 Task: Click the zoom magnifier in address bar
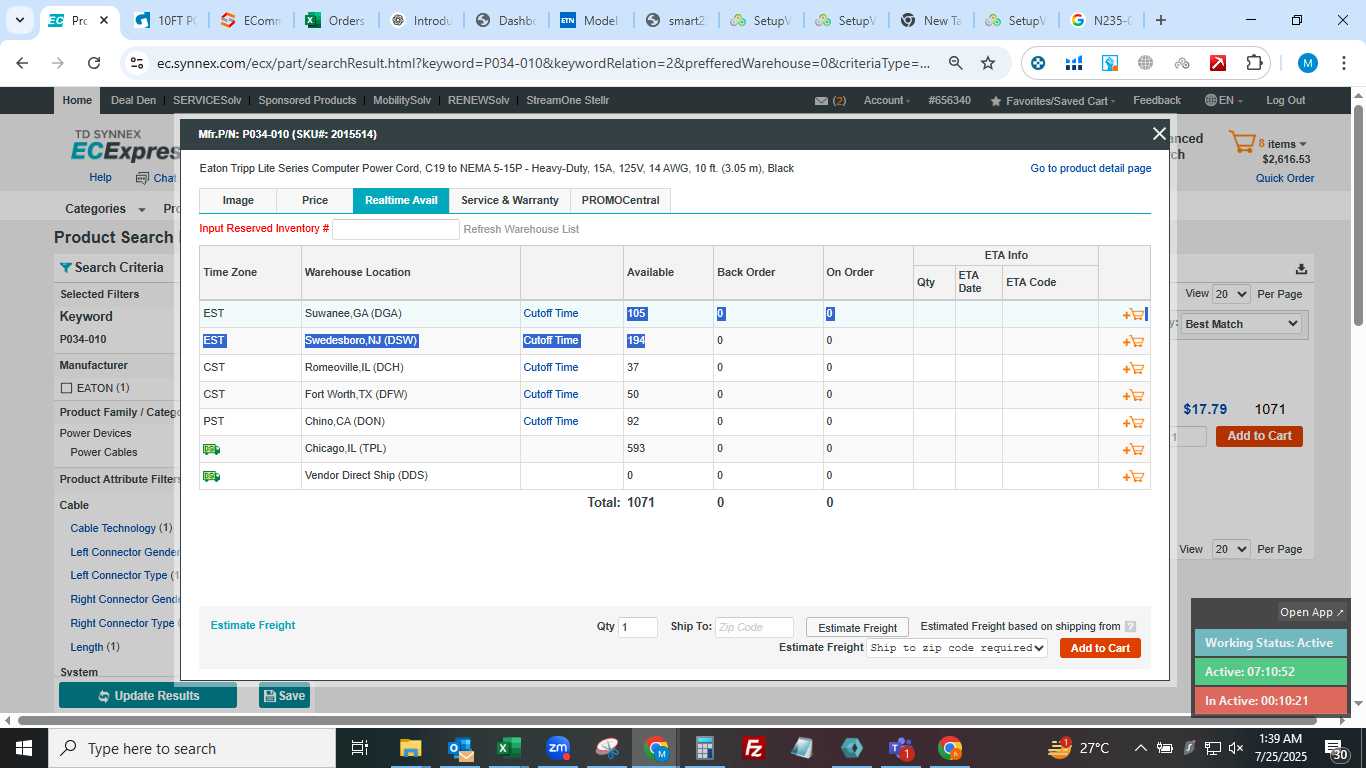point(956,63)
